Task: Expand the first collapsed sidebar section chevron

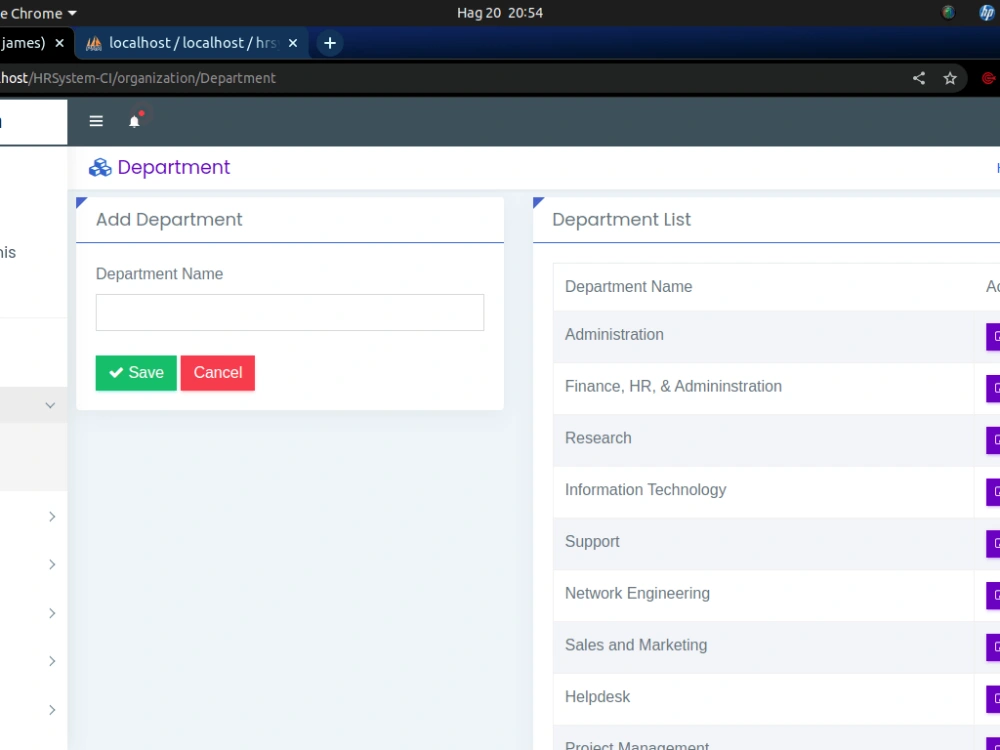Action: point(52,517)
